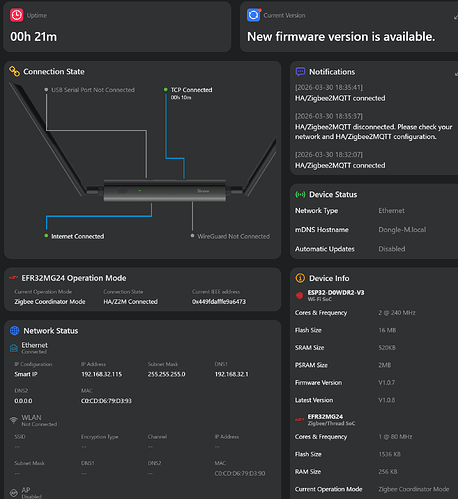The height and width of the screenshot is (499, 458).
Task: Expand the Current Version card
Action: pos(456,17)
